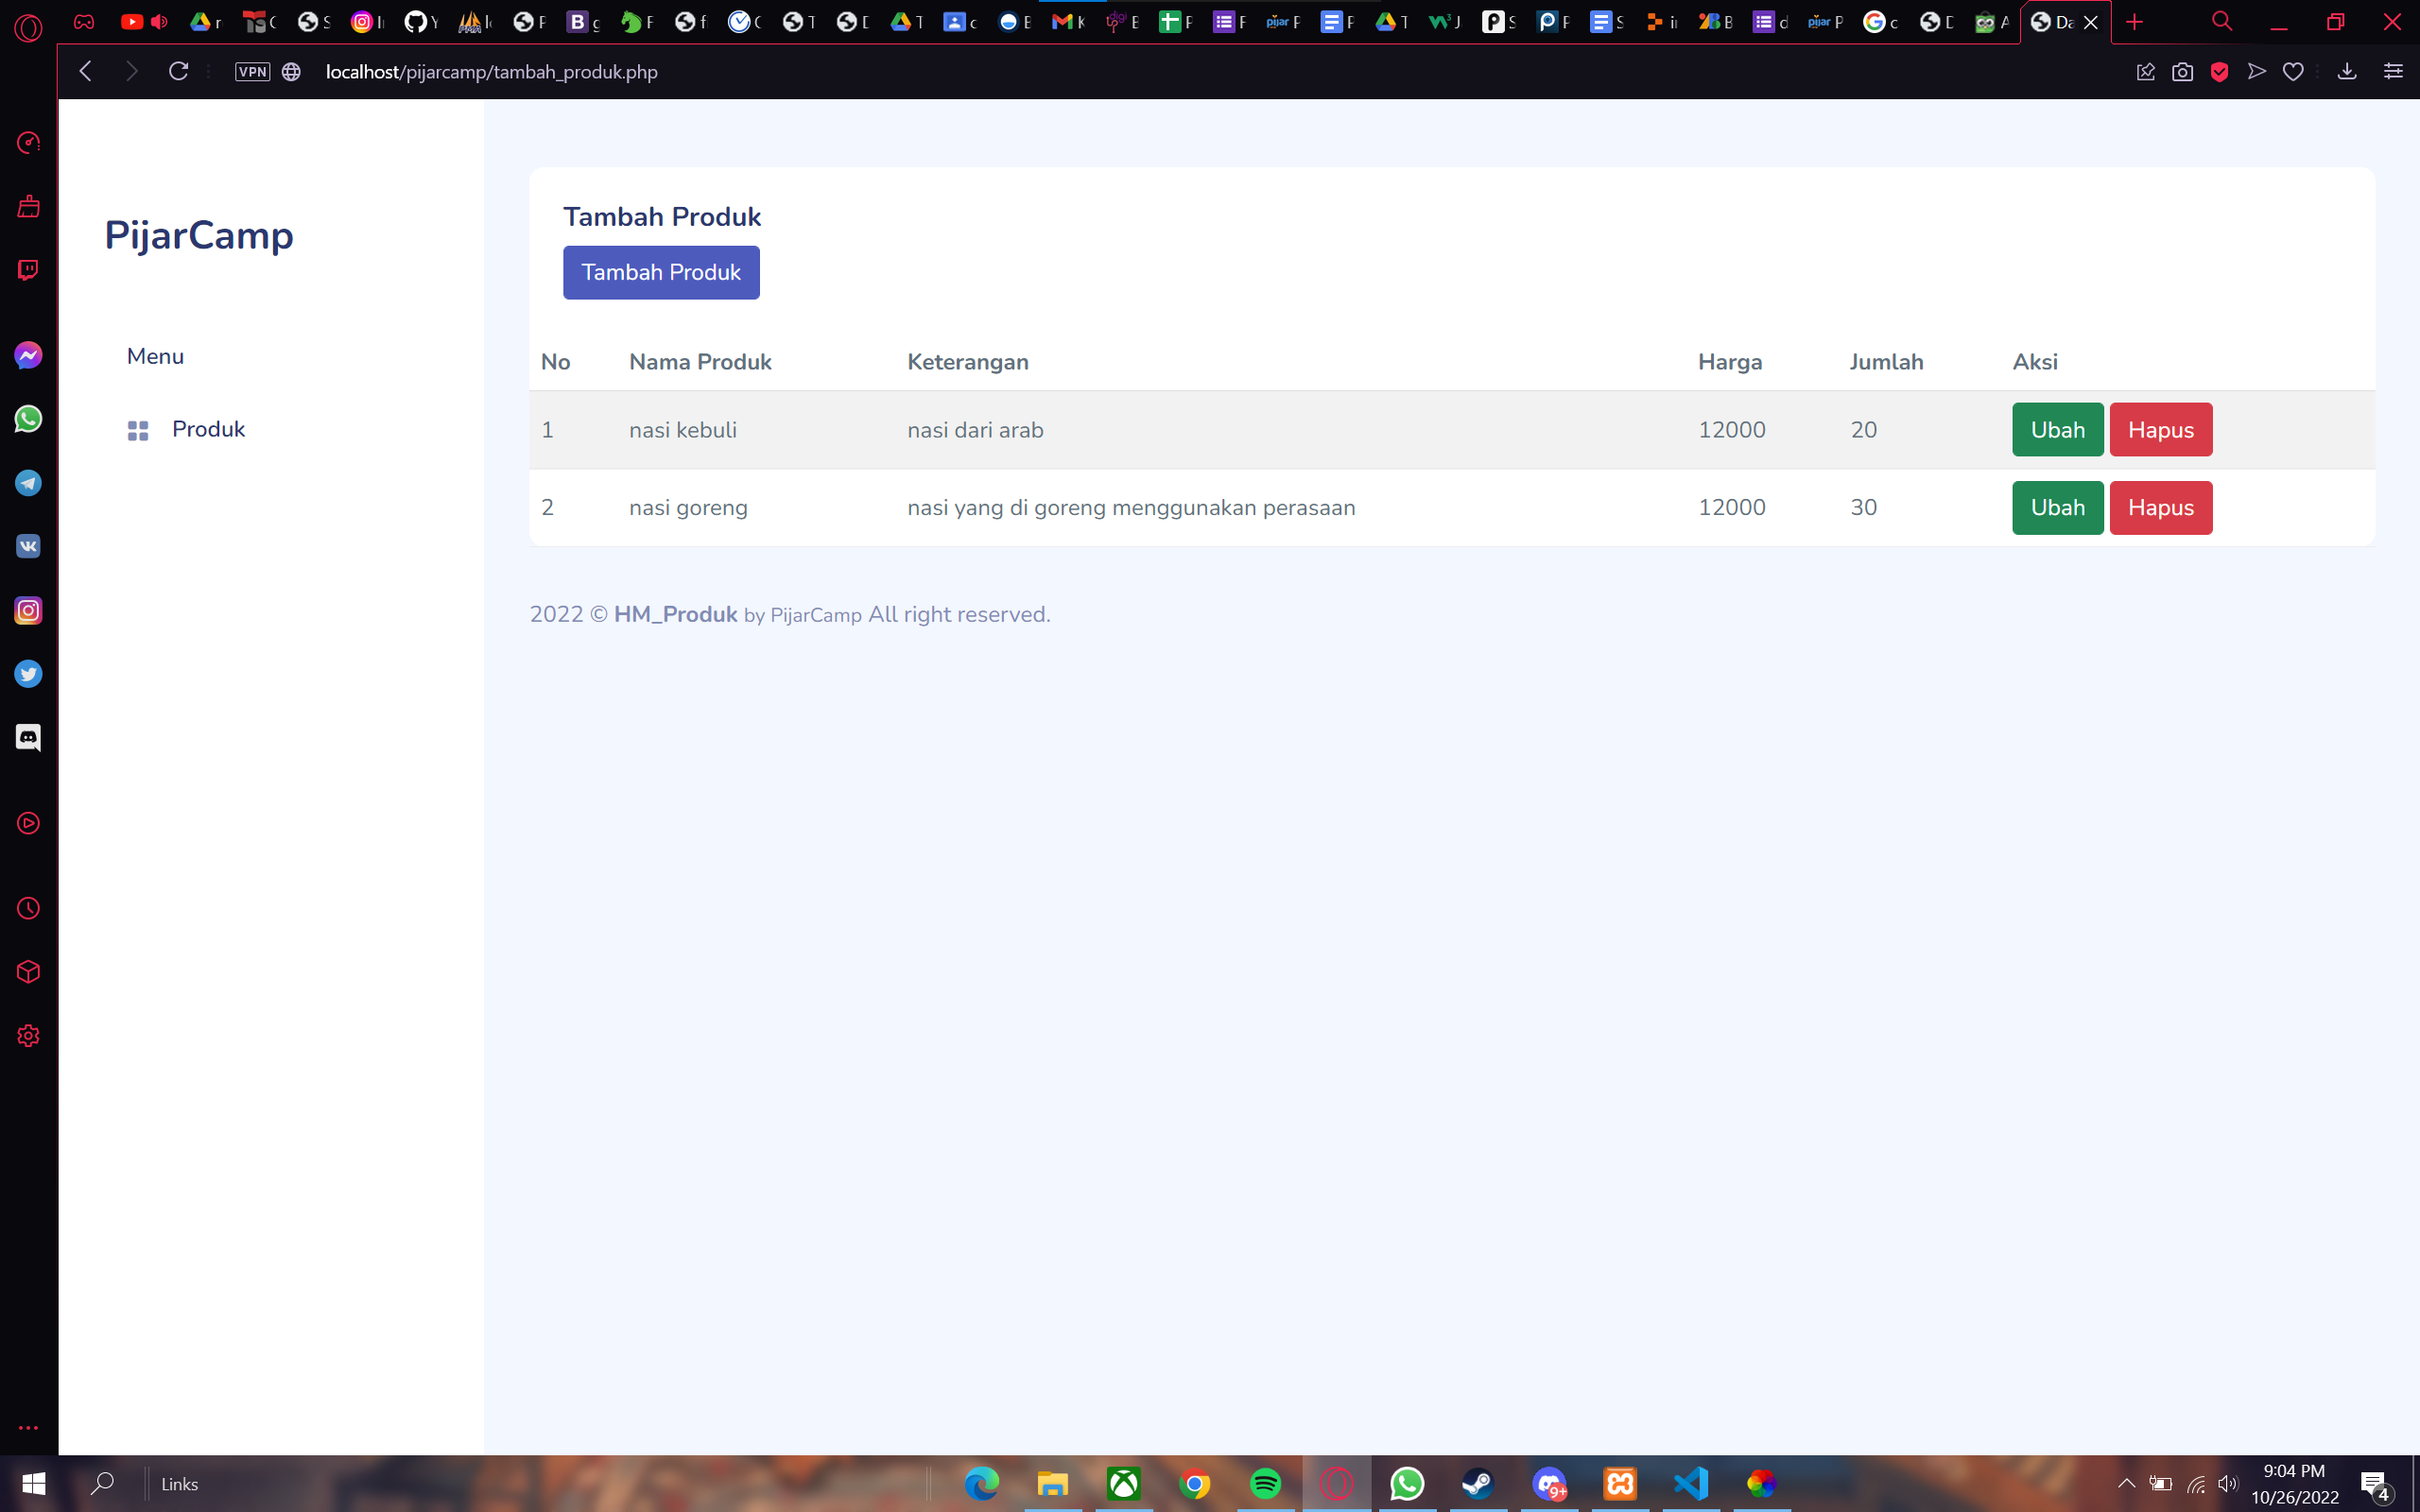The width and height of the screenshot is (2420, 1512).
Task: Click Ubah for nasi kebuli
Action: click(2057, 430)
